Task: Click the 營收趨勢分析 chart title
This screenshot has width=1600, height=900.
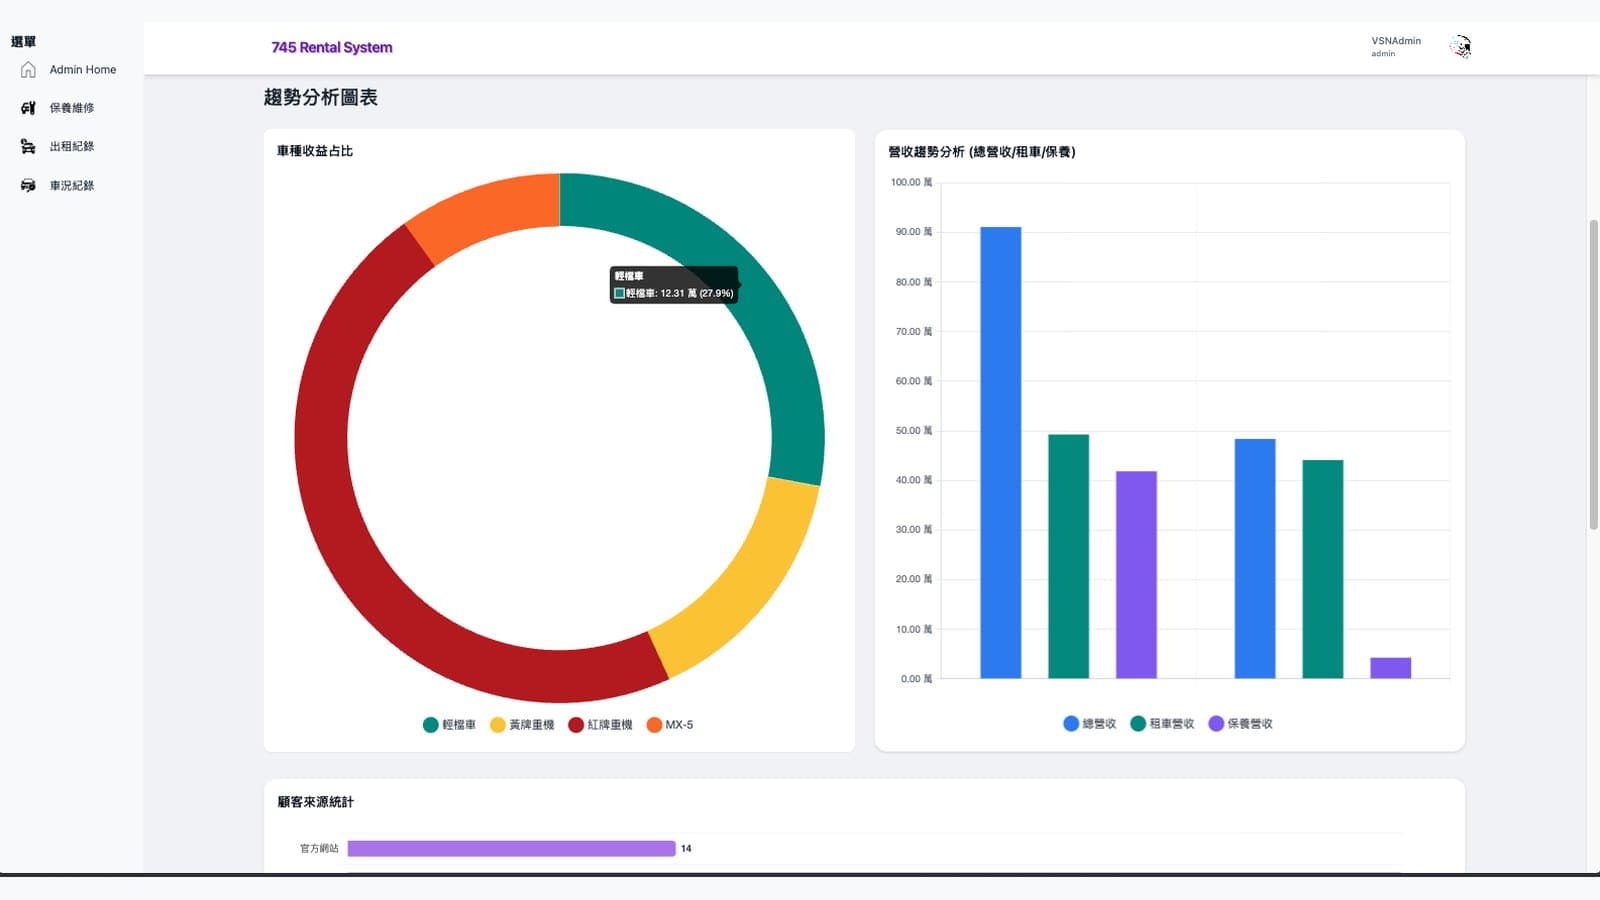Action: [x=982, y=152]
